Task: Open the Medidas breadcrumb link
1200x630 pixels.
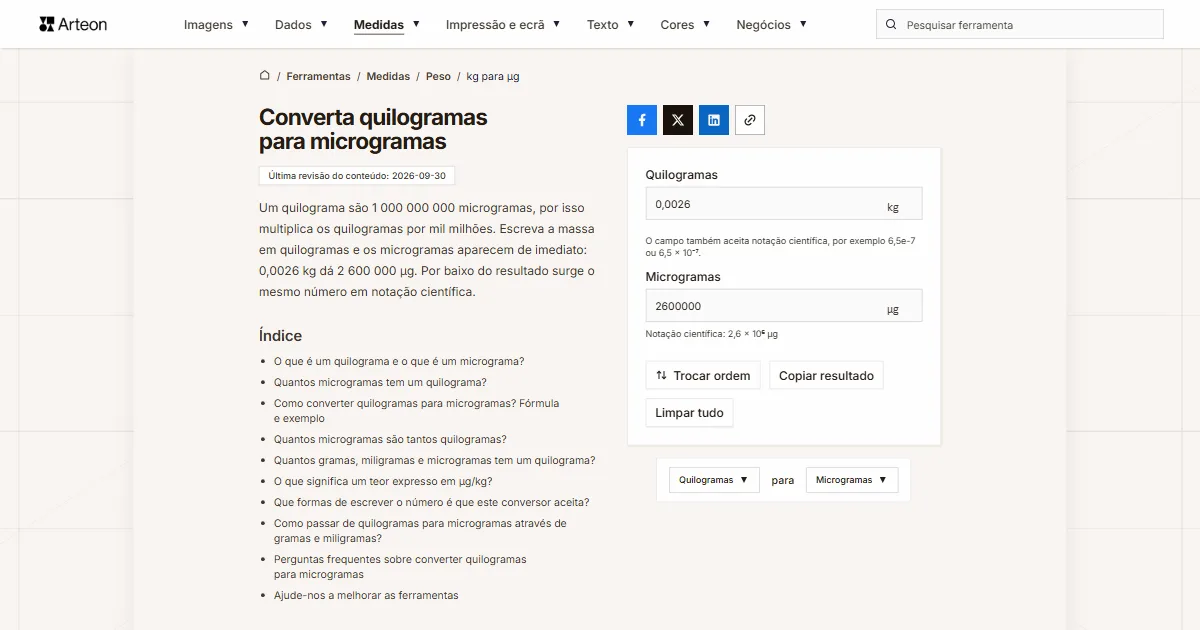Action: 388,76
